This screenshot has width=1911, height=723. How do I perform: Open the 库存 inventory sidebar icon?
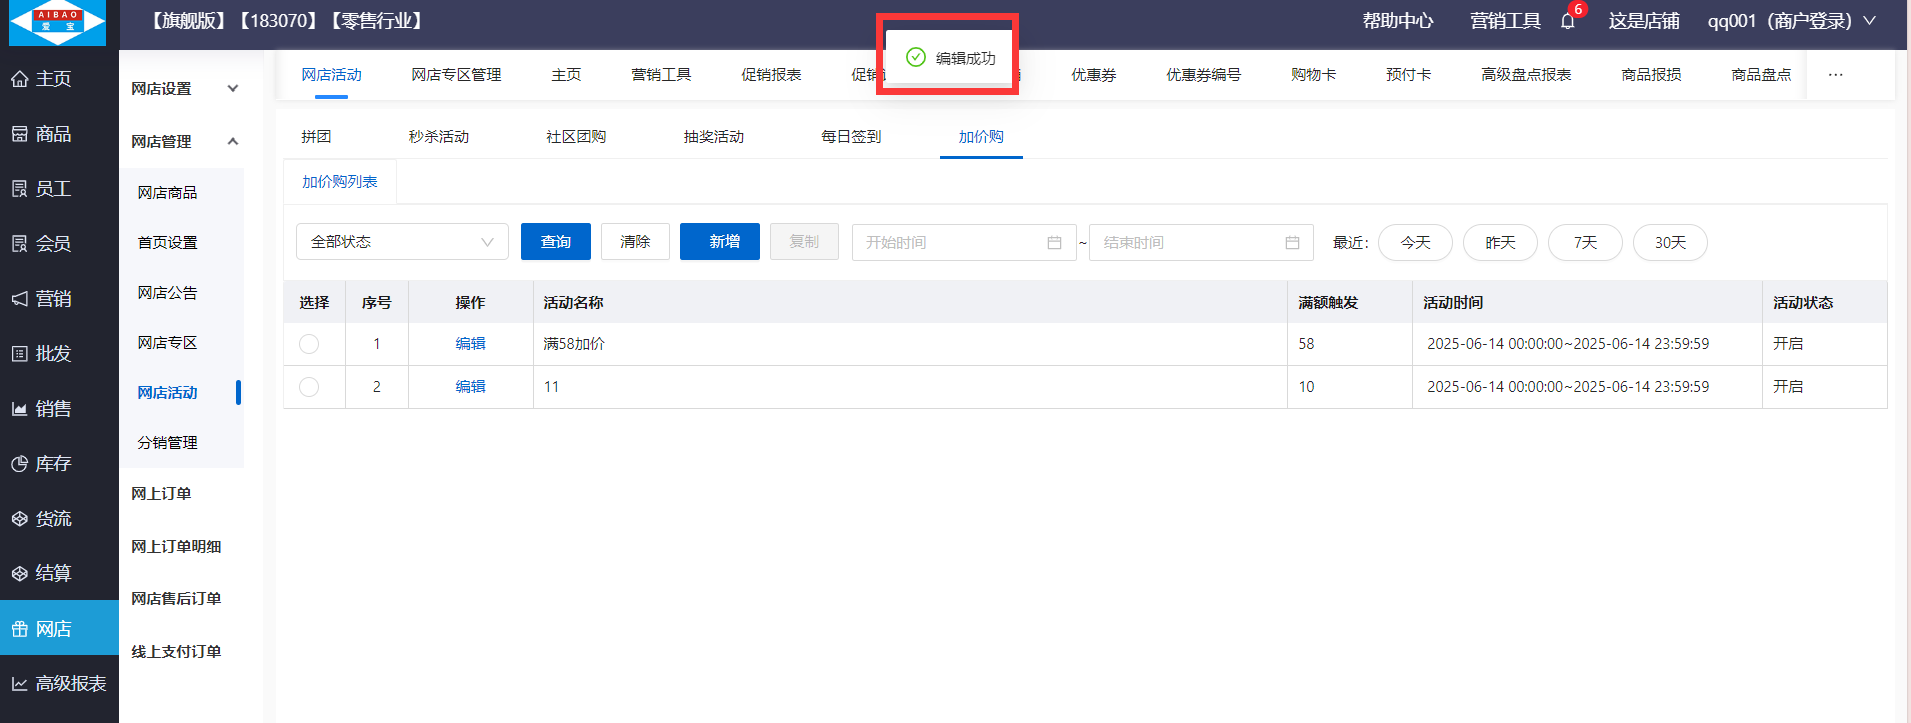(20, 464)
